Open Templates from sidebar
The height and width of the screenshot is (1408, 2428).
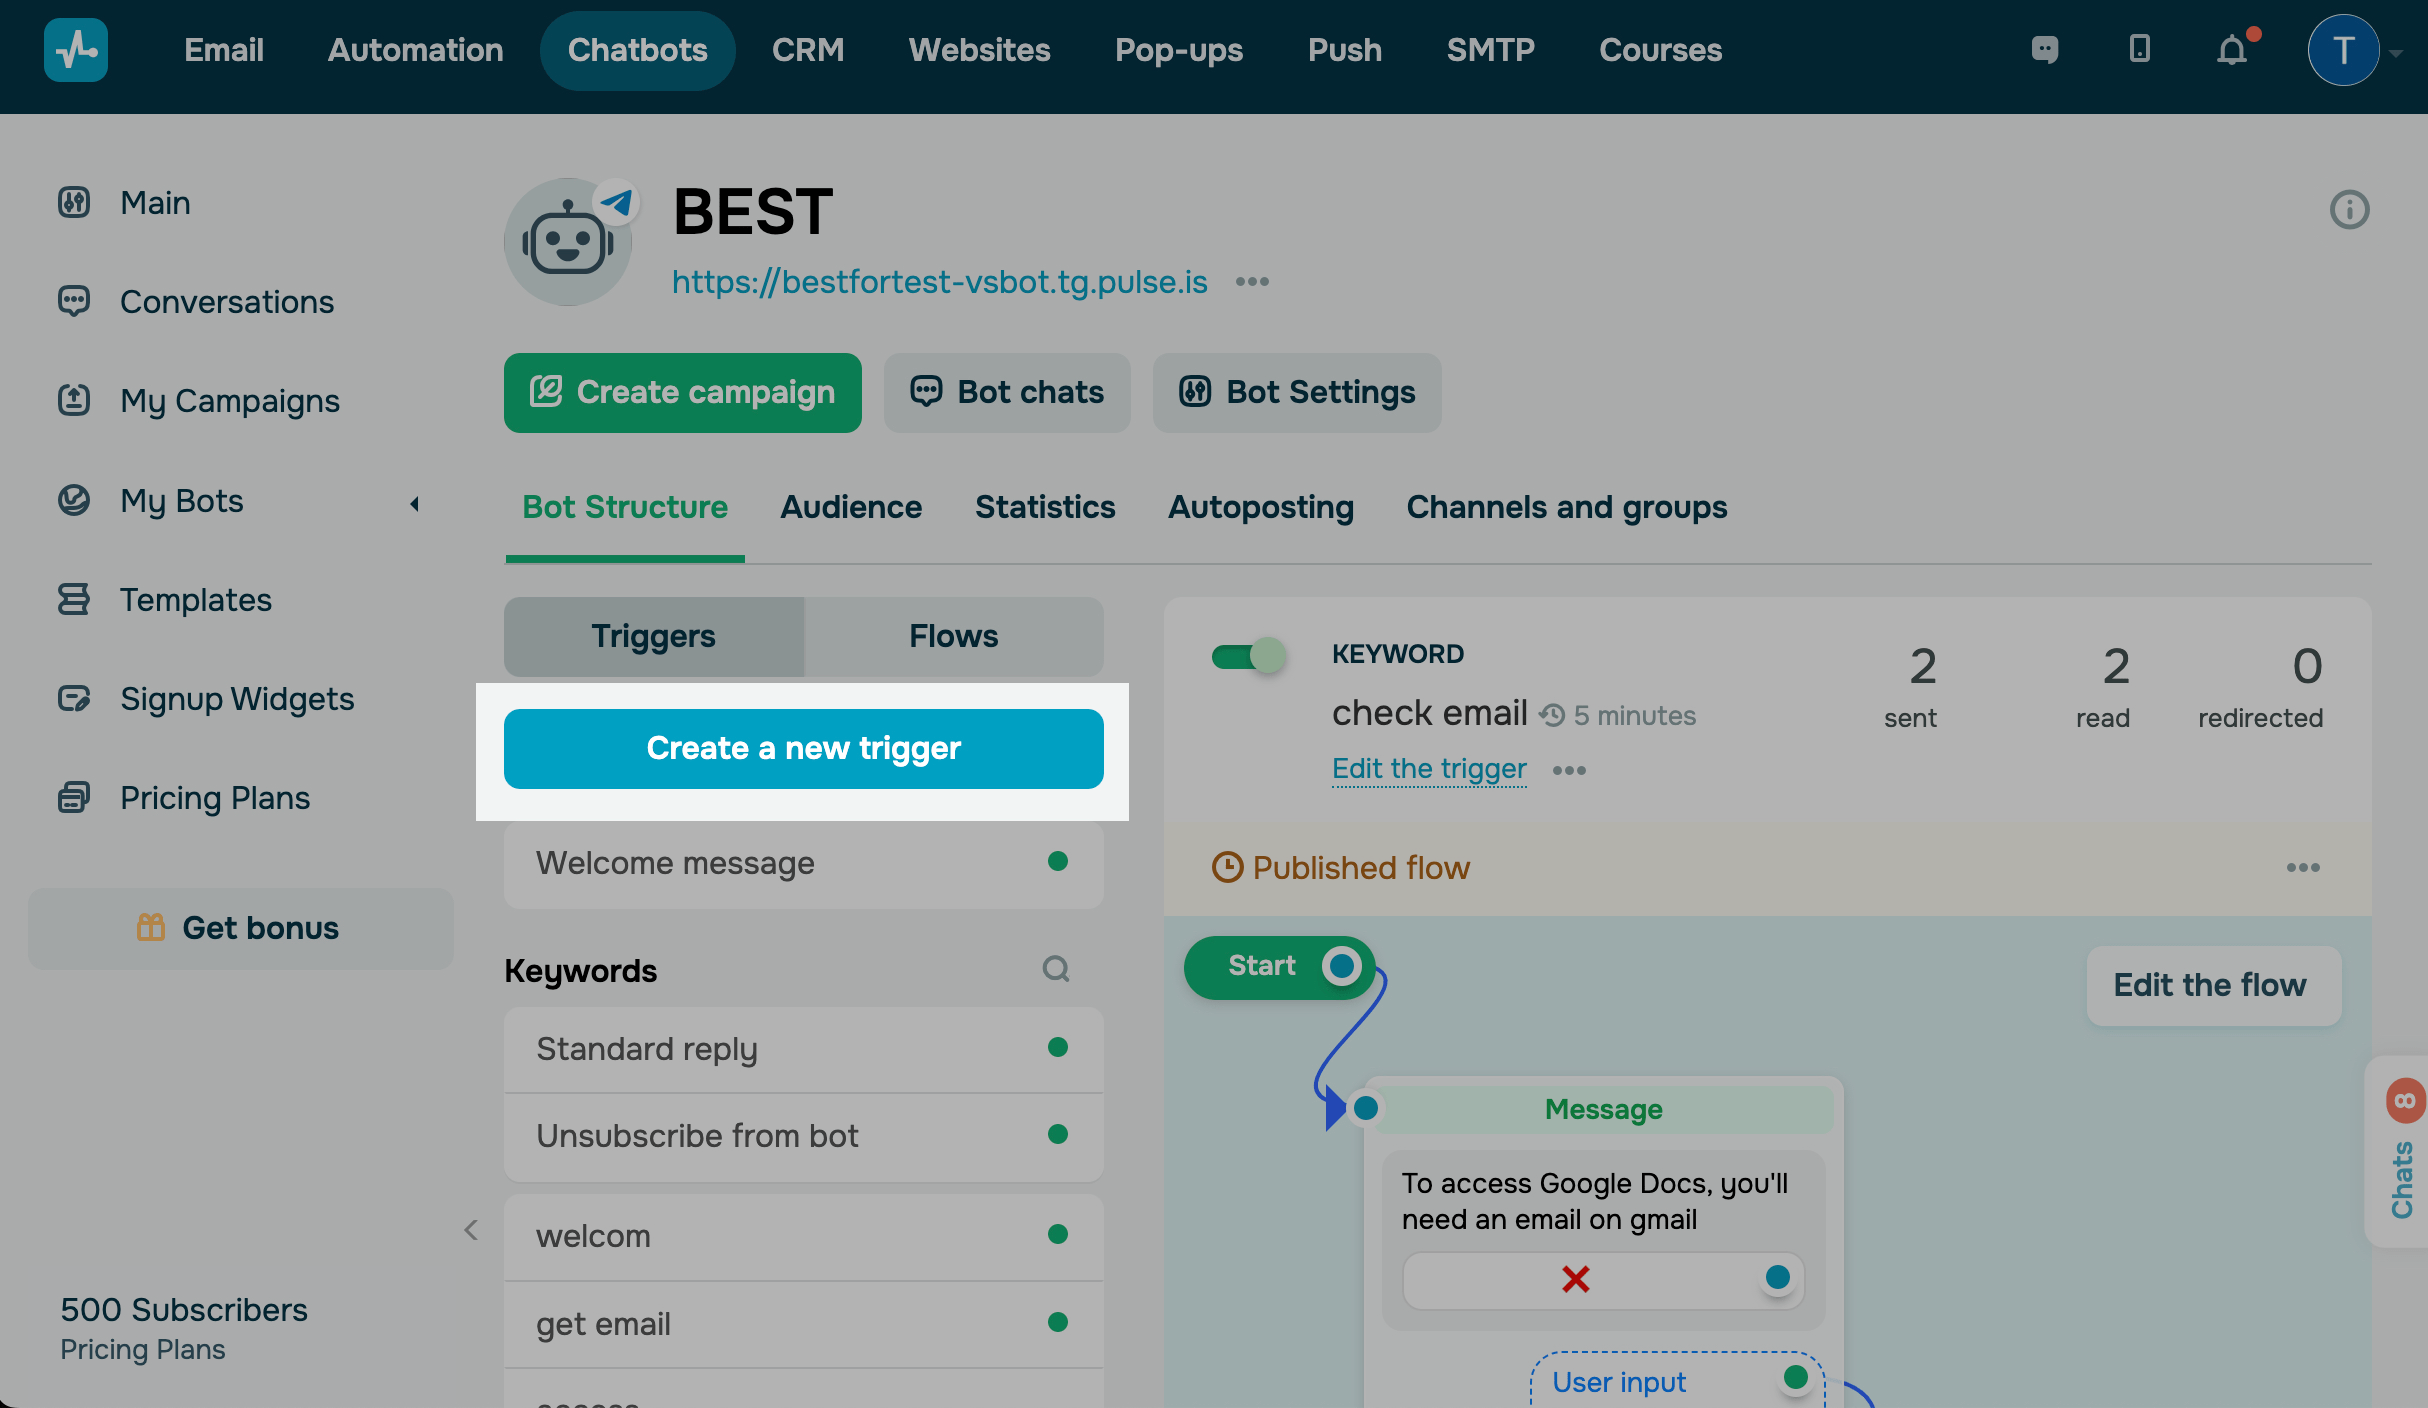tap(195, 599)
